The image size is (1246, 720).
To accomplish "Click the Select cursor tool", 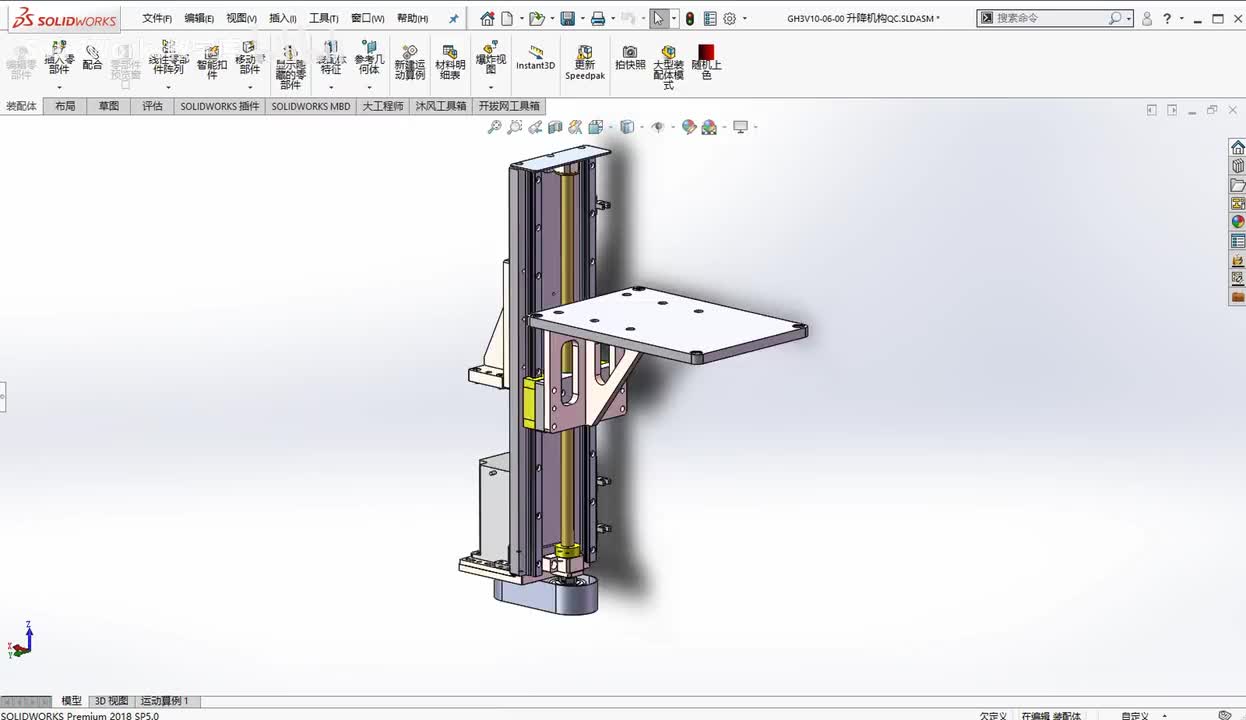I will tap(658, 18).
